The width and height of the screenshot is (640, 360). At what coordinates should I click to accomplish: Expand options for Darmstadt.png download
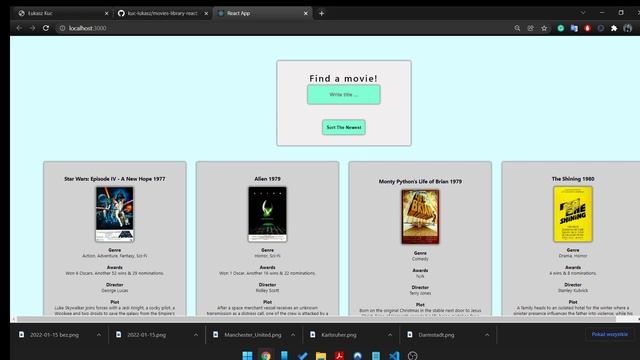pos(487,335)
